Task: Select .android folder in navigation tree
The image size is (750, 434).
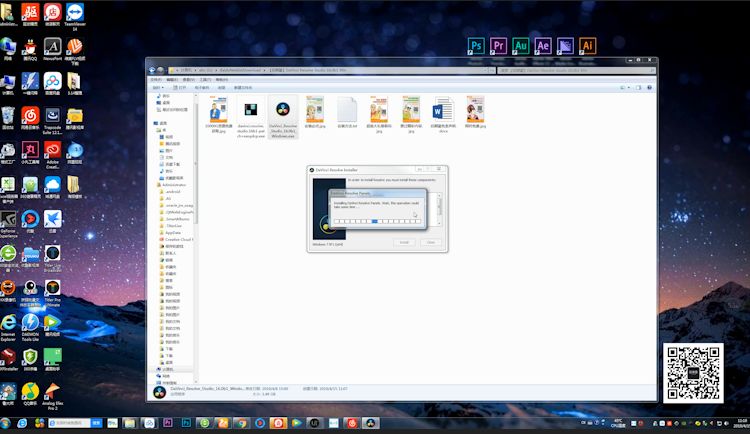Action: pyautogui.click(x=170, y=191)
